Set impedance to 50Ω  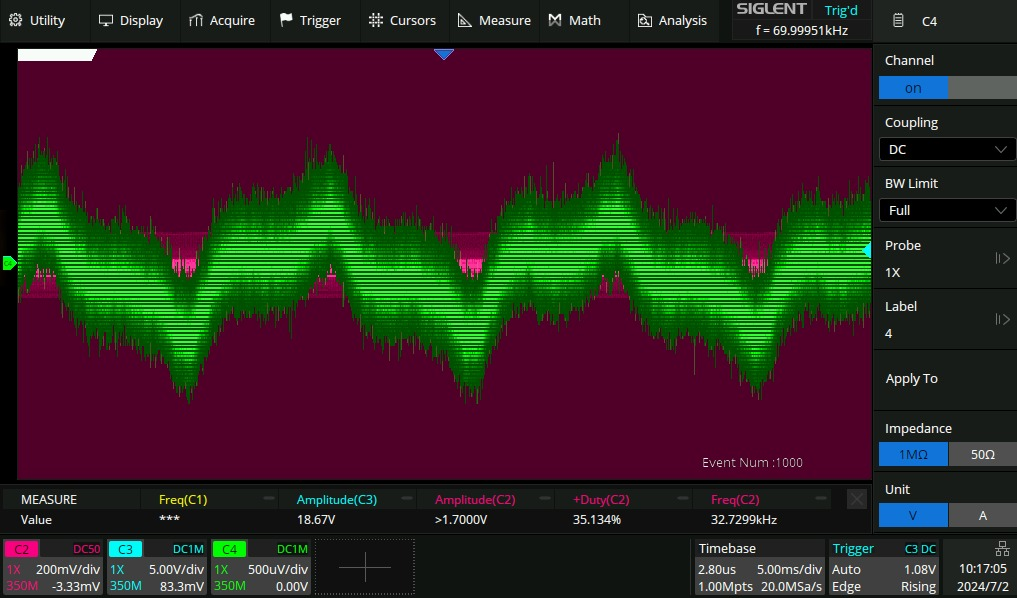pos(982,455)
